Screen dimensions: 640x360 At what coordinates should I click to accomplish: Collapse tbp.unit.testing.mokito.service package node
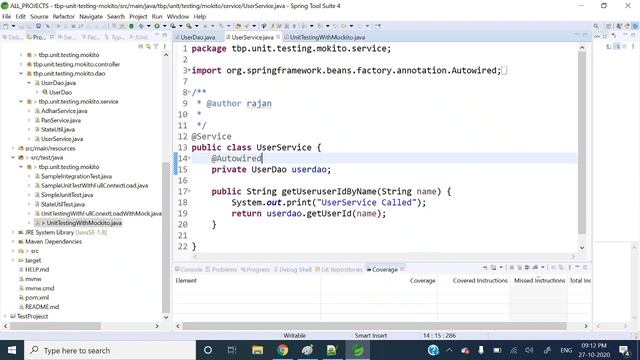click(21, 101)
